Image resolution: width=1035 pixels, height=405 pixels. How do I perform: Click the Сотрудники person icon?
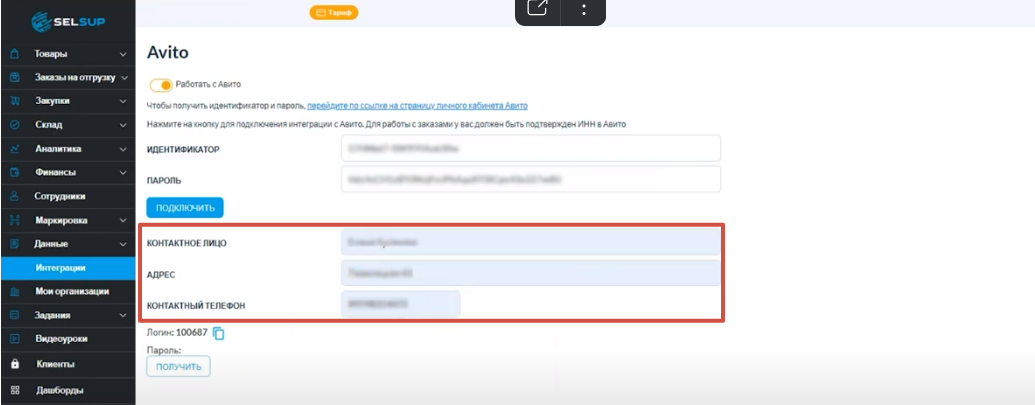pyautogui.click(x=15, y=197)
